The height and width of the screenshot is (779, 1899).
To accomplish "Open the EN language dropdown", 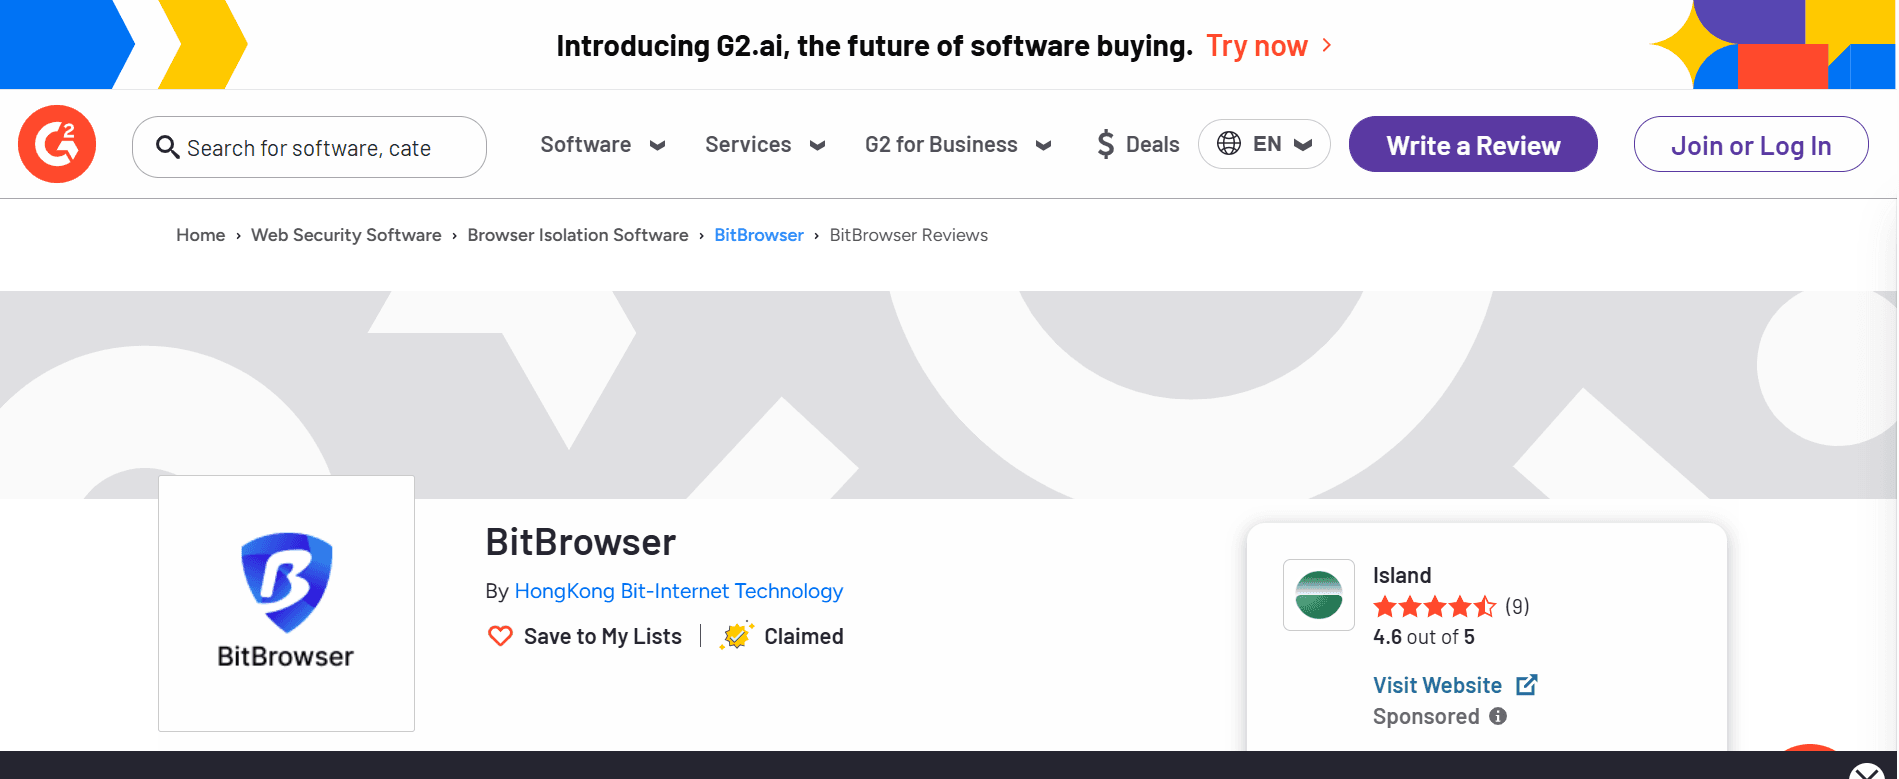I will click(x=1264, y=144).
